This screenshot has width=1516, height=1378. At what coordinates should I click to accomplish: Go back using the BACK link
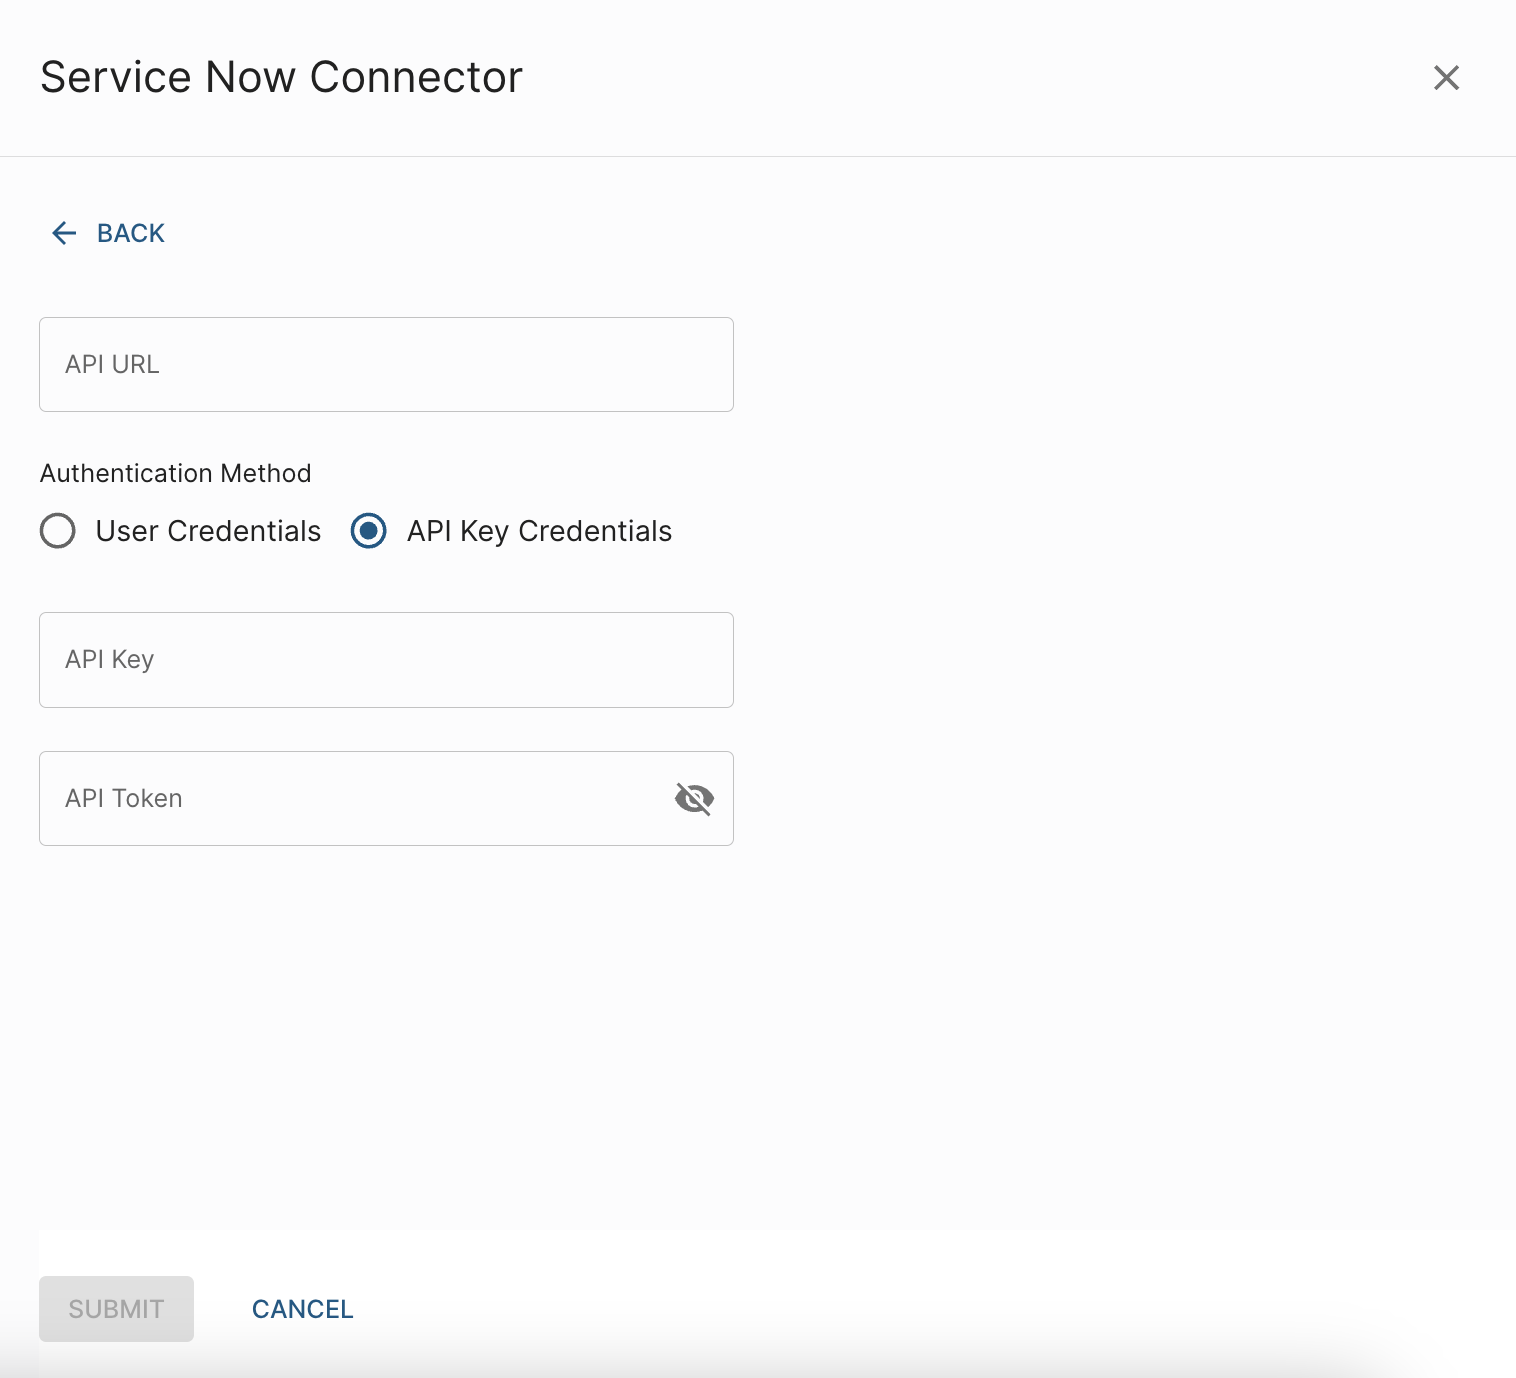[108, 233]
